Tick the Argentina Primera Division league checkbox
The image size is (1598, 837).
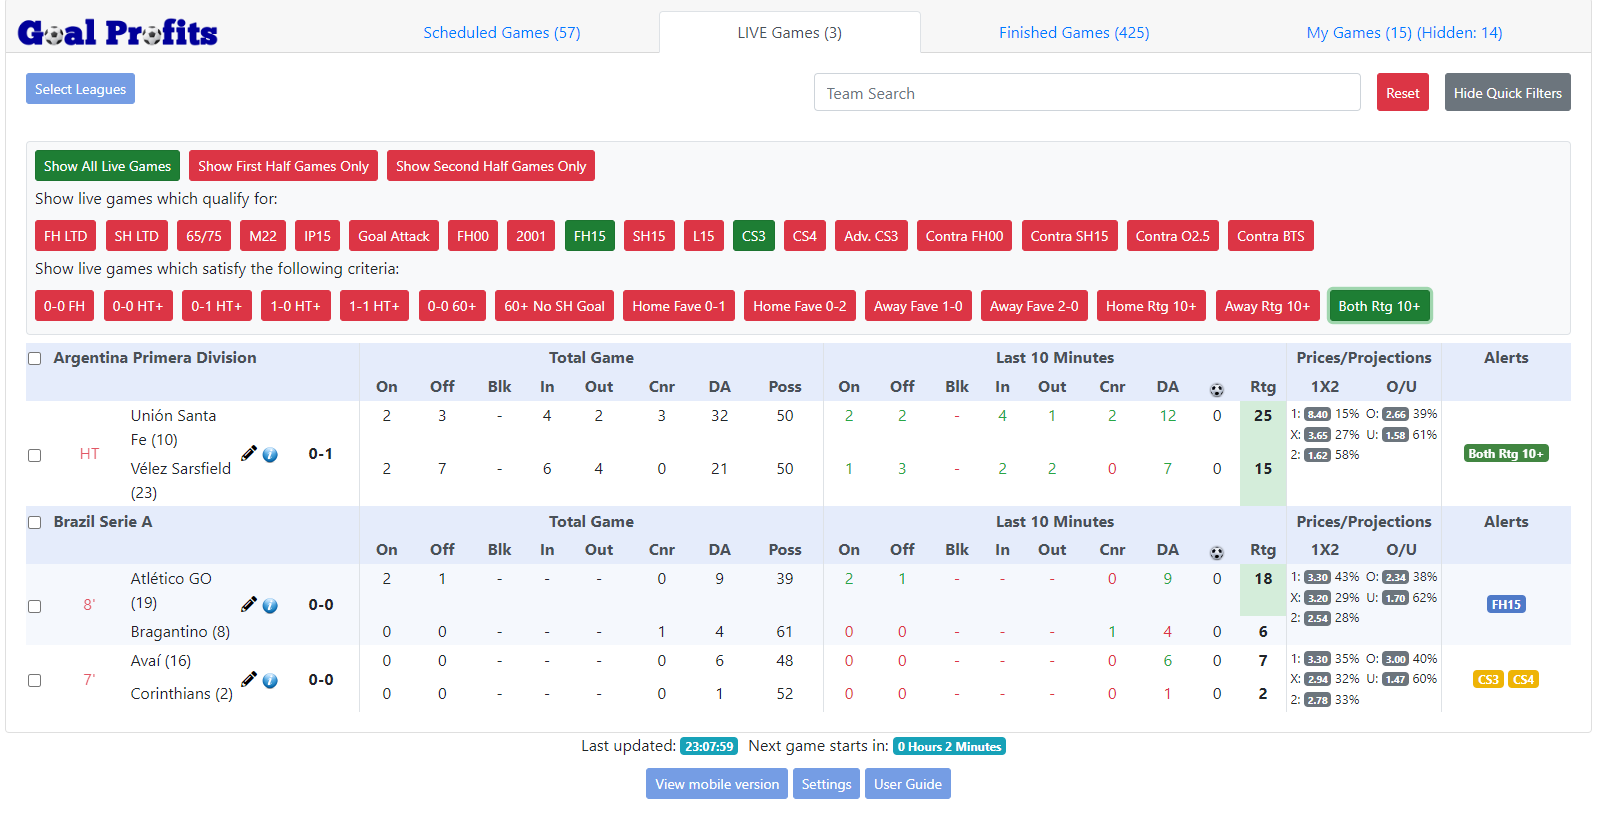click(x=35, y=358)
